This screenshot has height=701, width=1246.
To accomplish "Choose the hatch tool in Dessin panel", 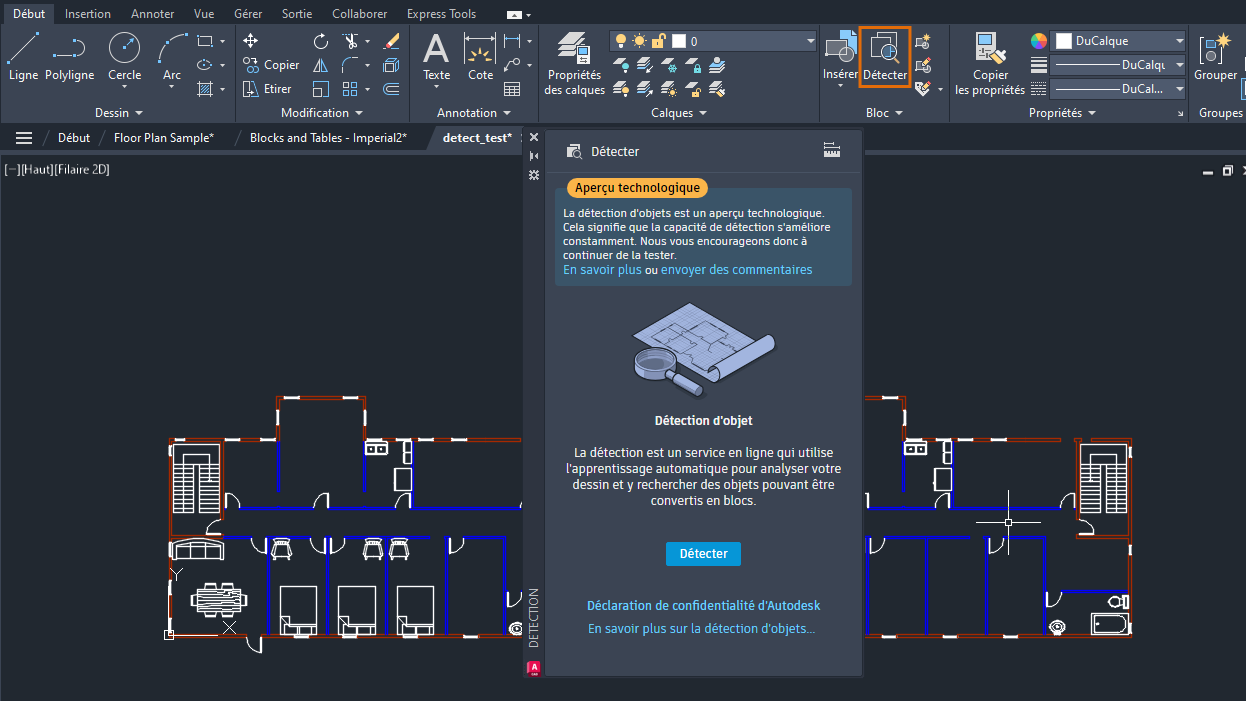I will (205, 89).
